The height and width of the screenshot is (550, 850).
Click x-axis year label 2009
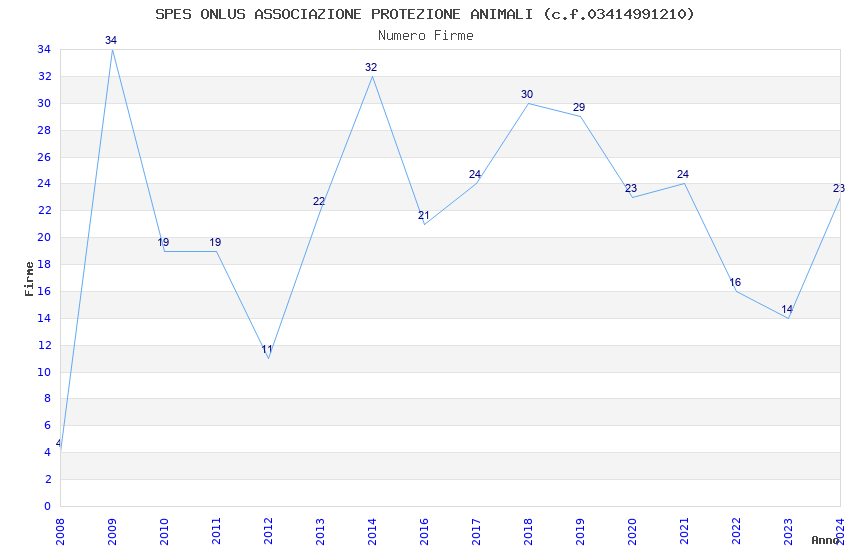(x=112, y=531)
